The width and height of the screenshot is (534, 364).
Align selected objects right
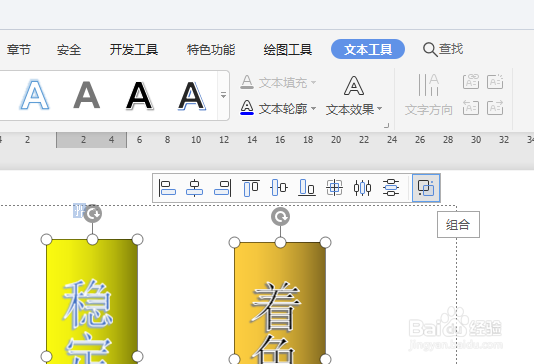pos(223,188)
